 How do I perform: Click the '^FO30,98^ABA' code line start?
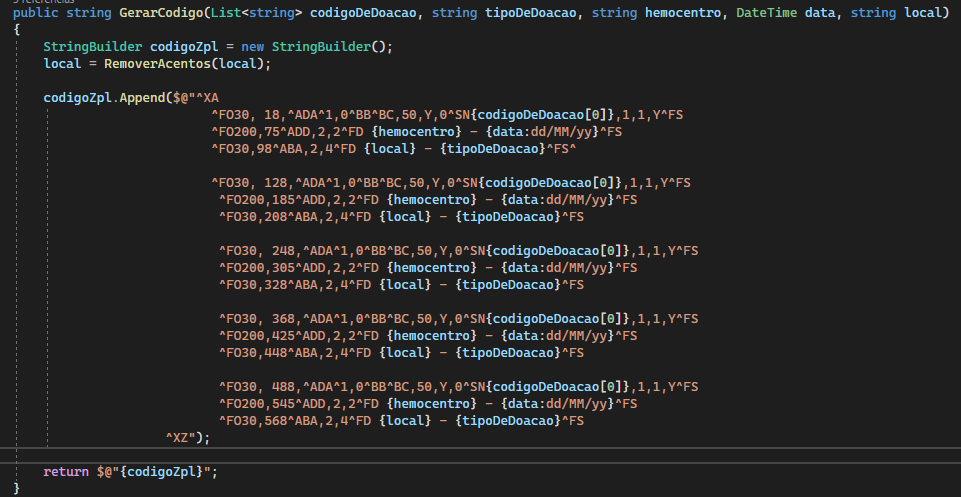coord(254,149)
